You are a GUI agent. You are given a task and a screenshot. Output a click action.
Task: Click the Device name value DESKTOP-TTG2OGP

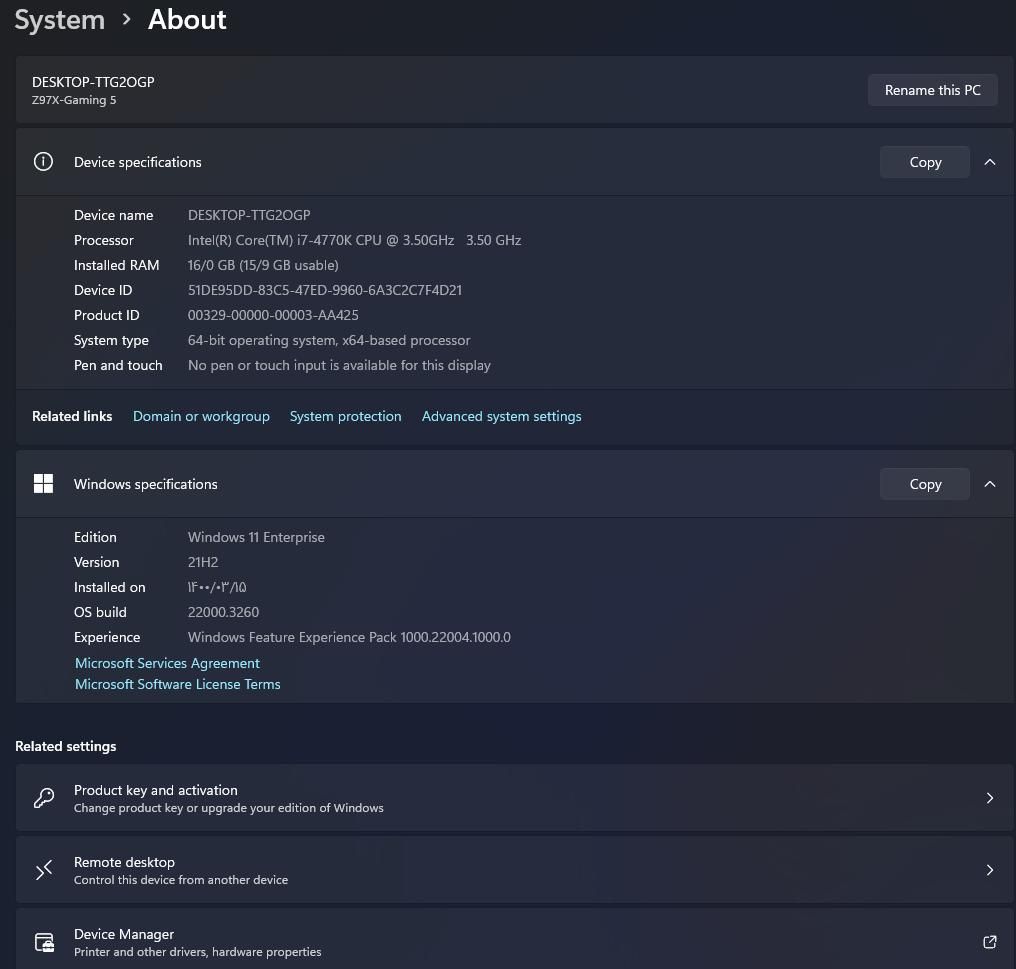click(x=249, y=215)
